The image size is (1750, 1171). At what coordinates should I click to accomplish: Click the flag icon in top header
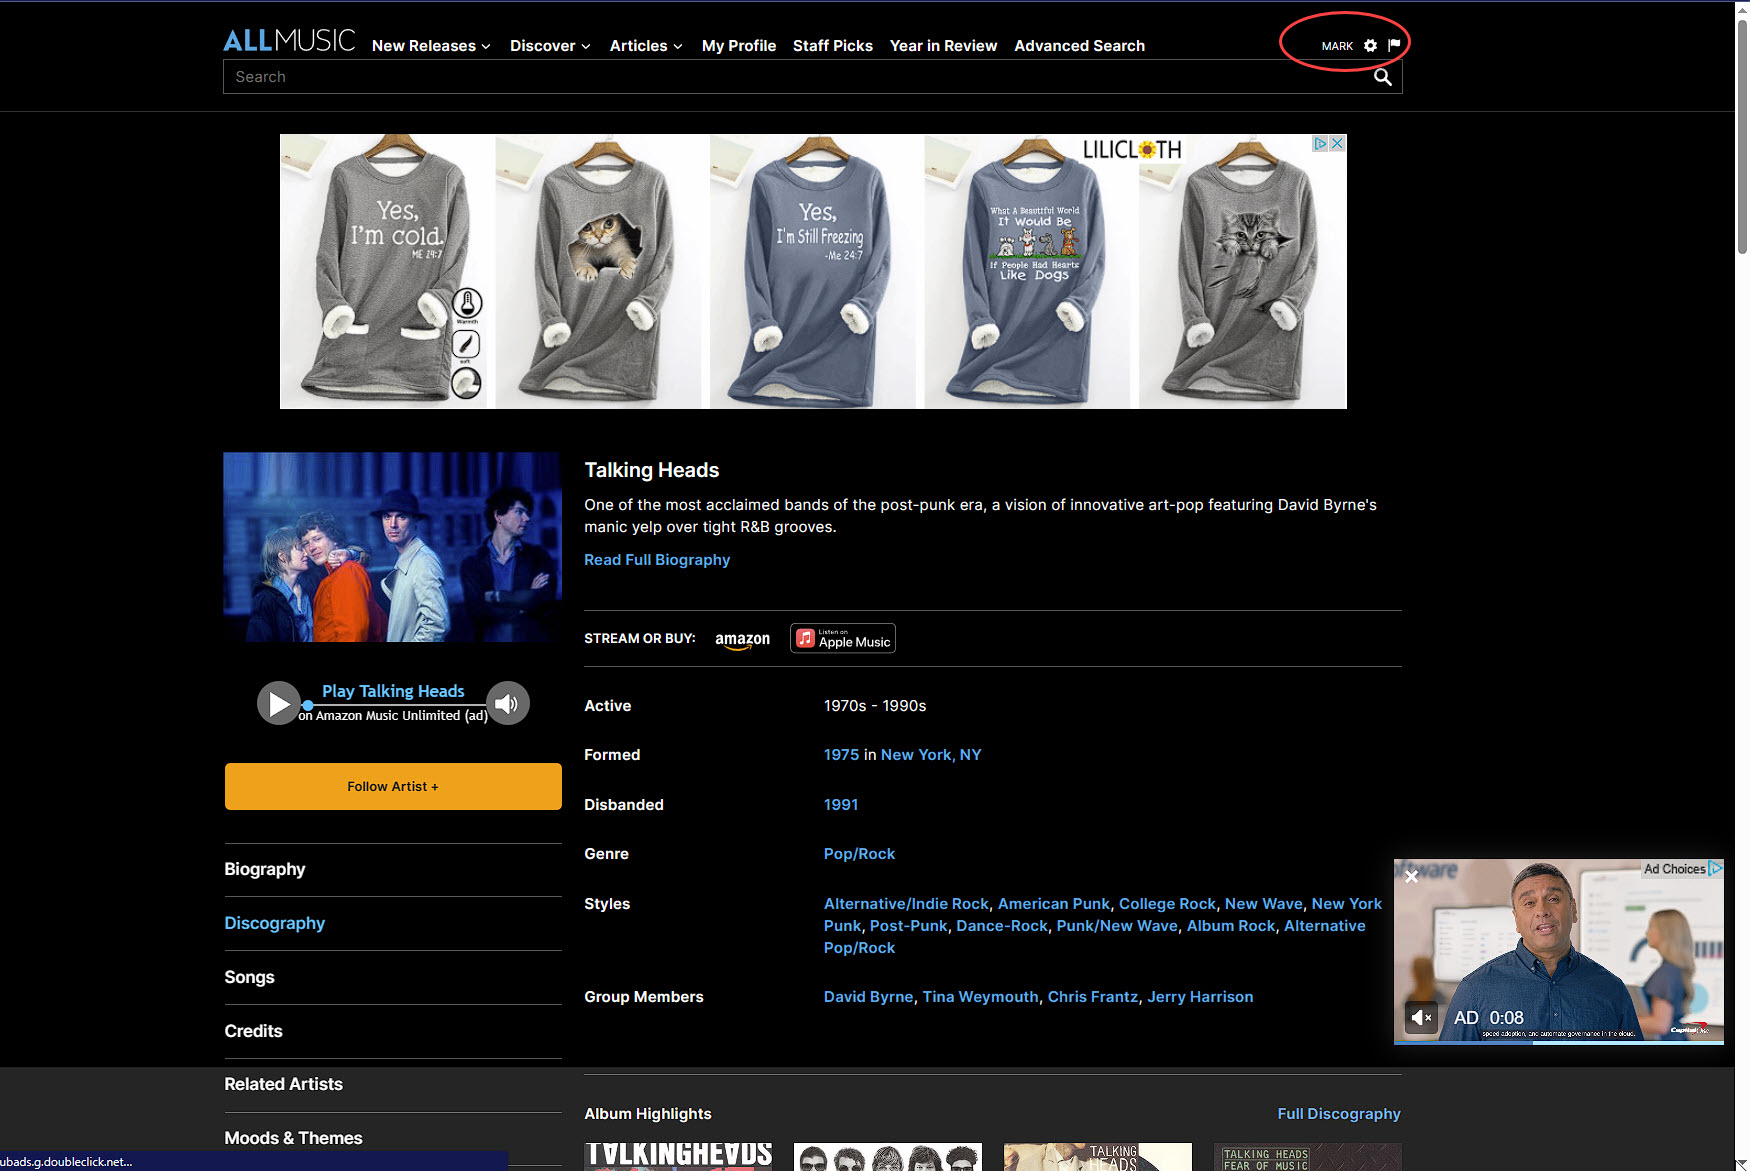(1394, 45)
